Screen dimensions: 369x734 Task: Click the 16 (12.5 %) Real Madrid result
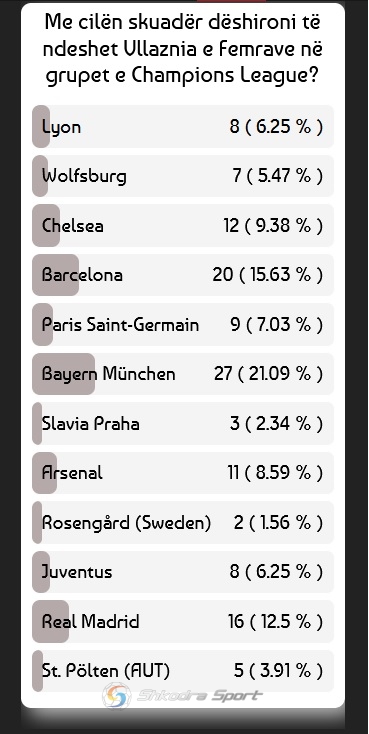pos(275,622)
